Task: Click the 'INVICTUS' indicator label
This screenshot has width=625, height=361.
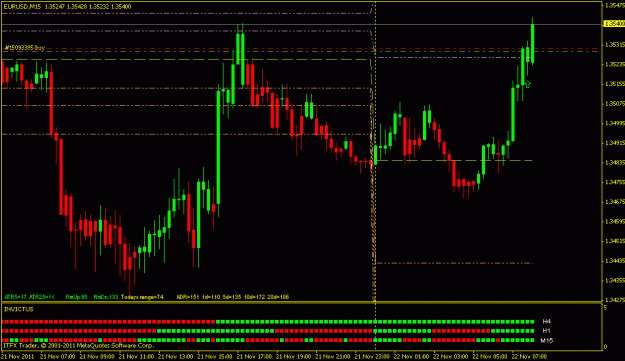Action: point(19,309)
